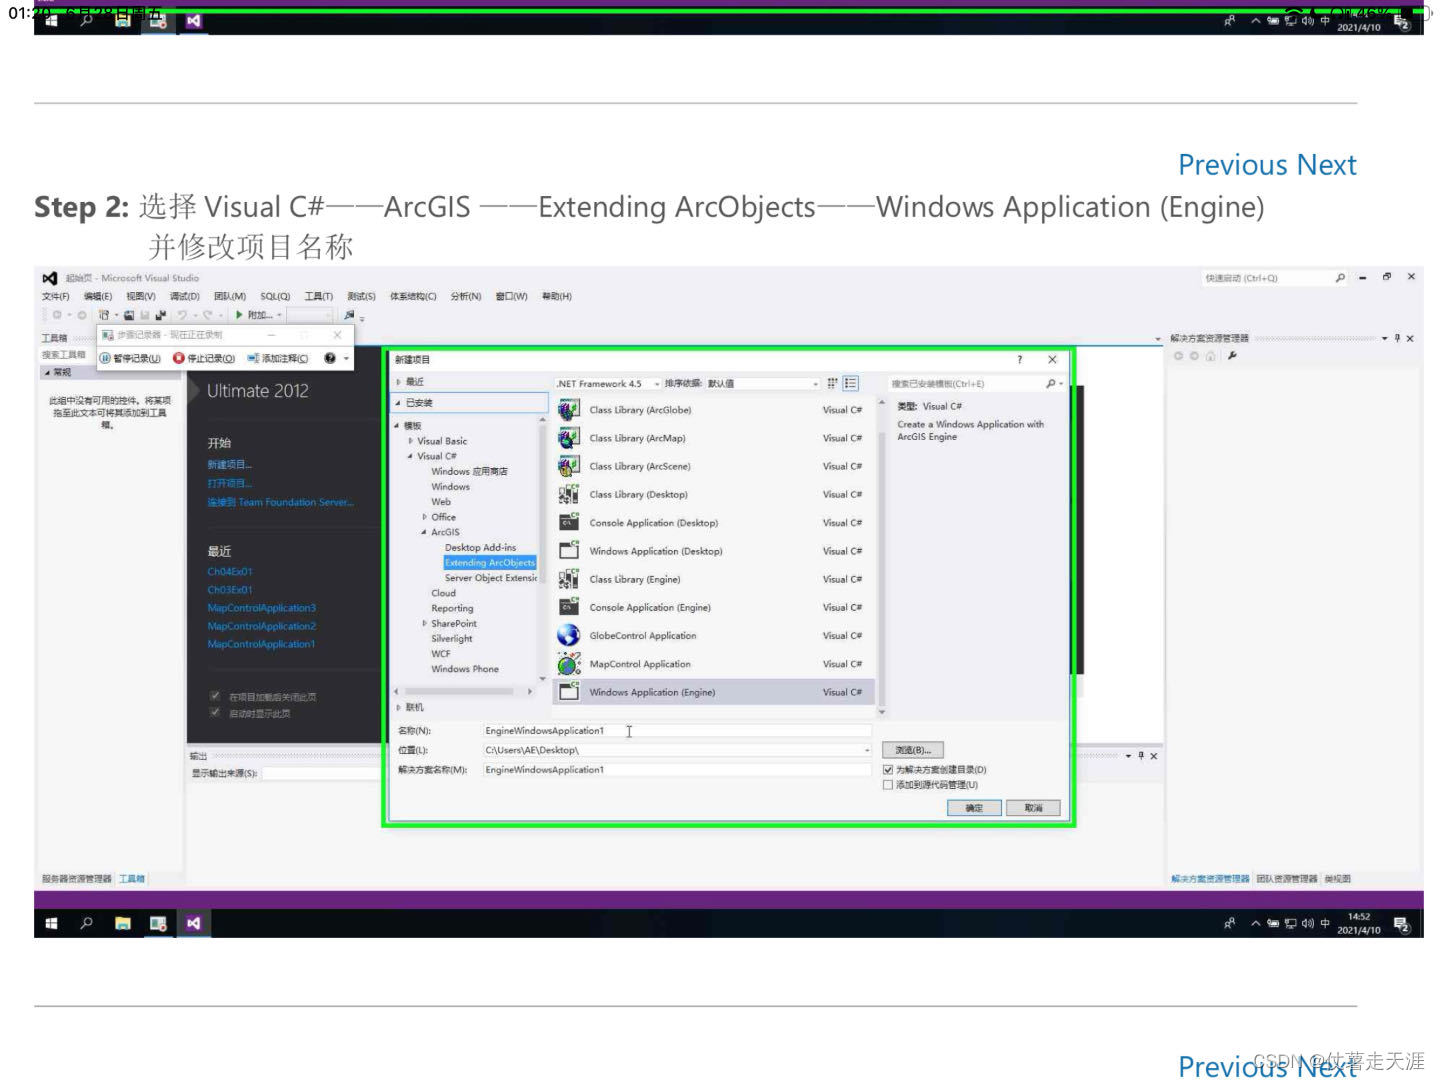The image size is (1440, 1080).
Task: Open the 调试(D) menu
Action: pos(185,297)
